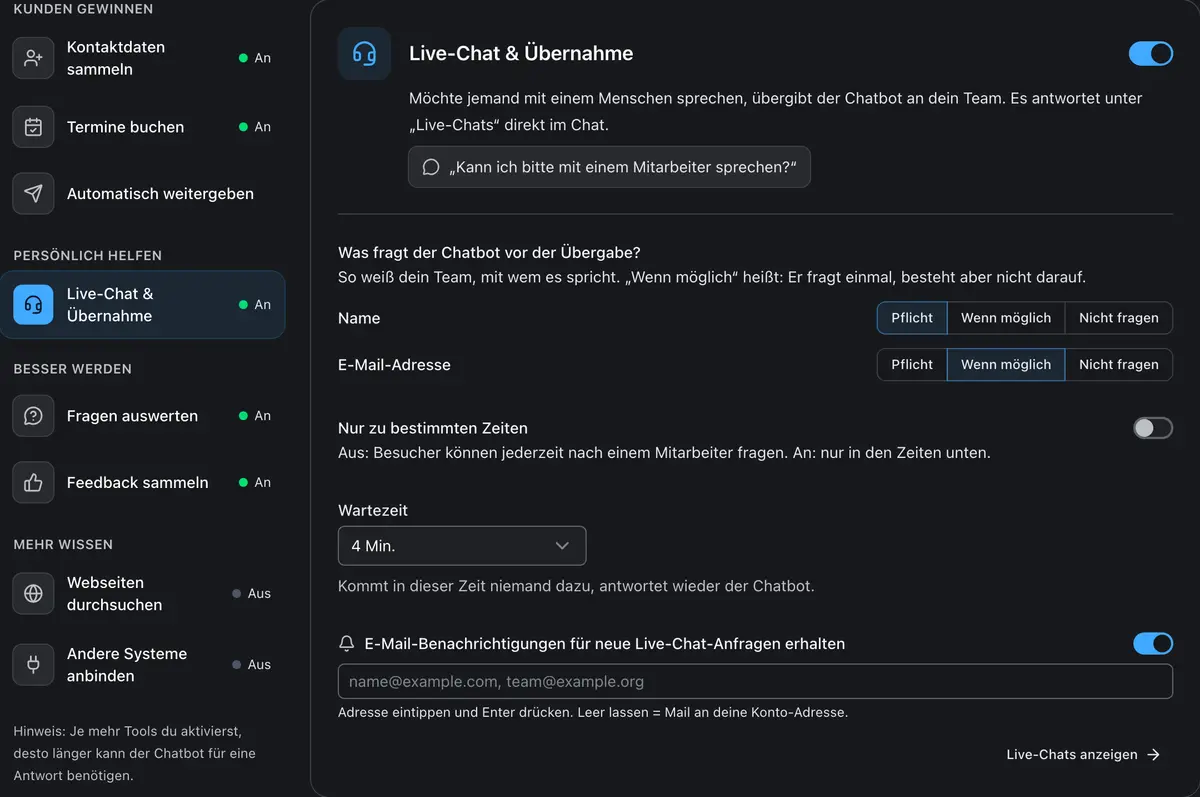Screen dimensions: 1200x797
Task: Open Fragen auswerten question bubble icon
Action: point(33,416)
